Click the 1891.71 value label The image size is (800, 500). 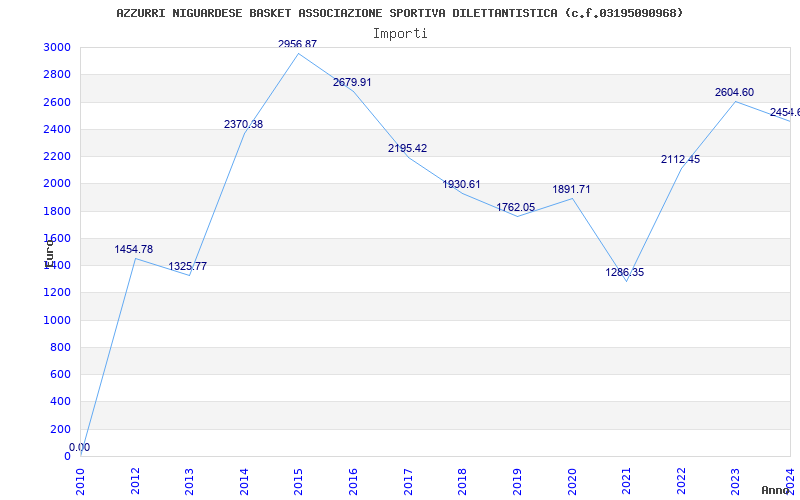[571, 189]
